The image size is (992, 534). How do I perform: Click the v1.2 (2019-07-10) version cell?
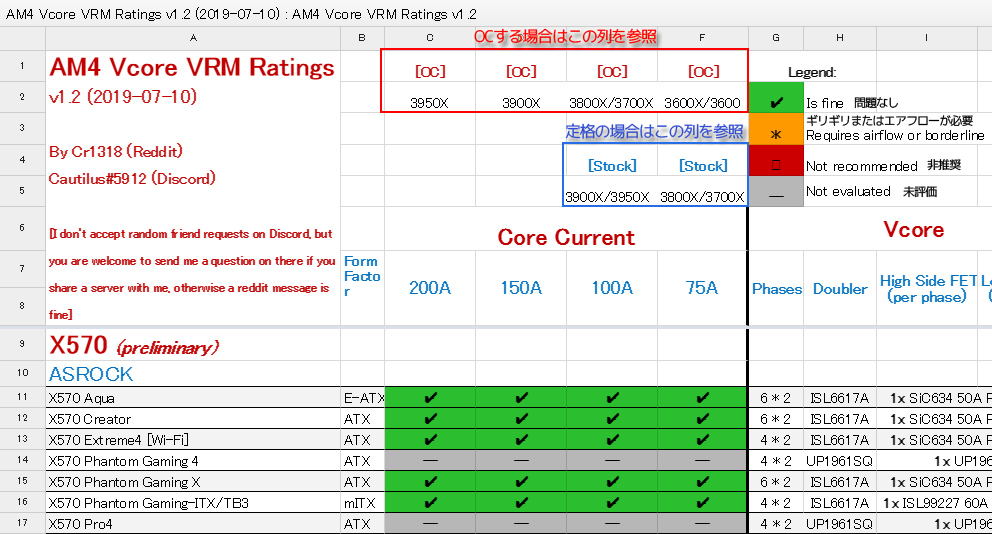tap(123, 97)
